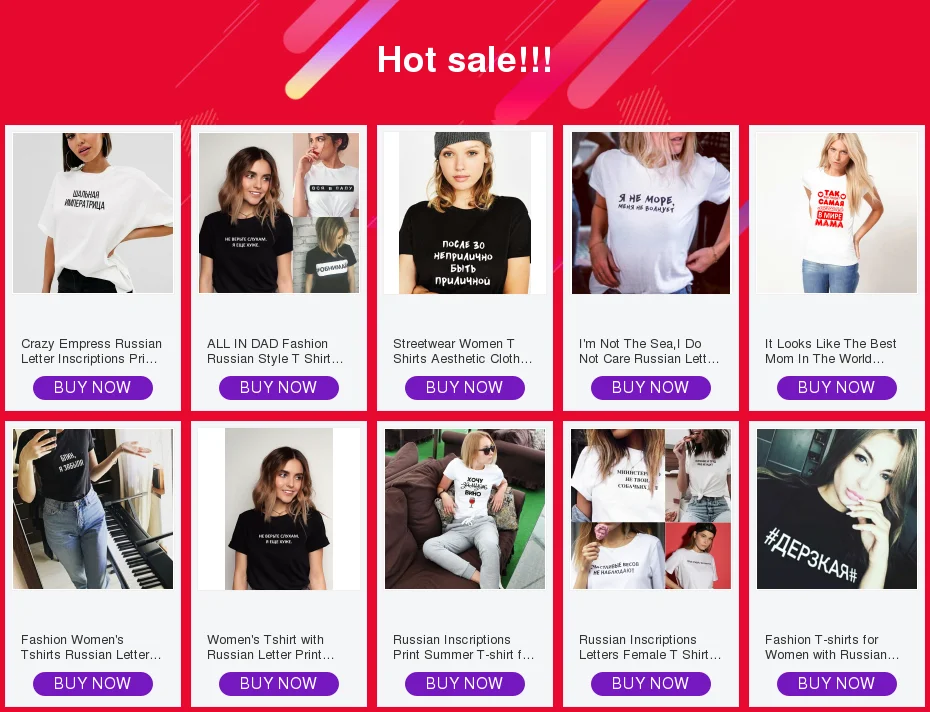Click BUY NOW under Russian Inscriptions Print Summer T-shirt
Image resolution: width=930 pixels, height=712 pixels.
[464, 684]
